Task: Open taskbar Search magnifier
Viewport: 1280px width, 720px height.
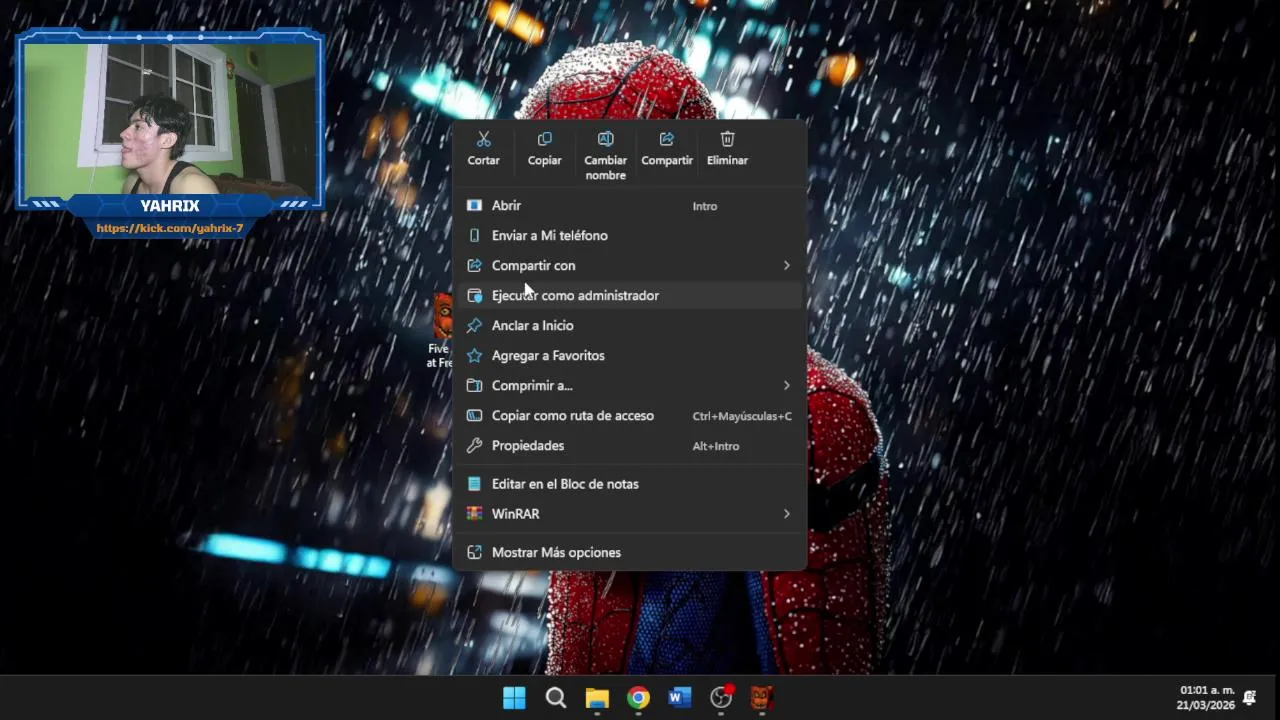Action: click(556, 698)
